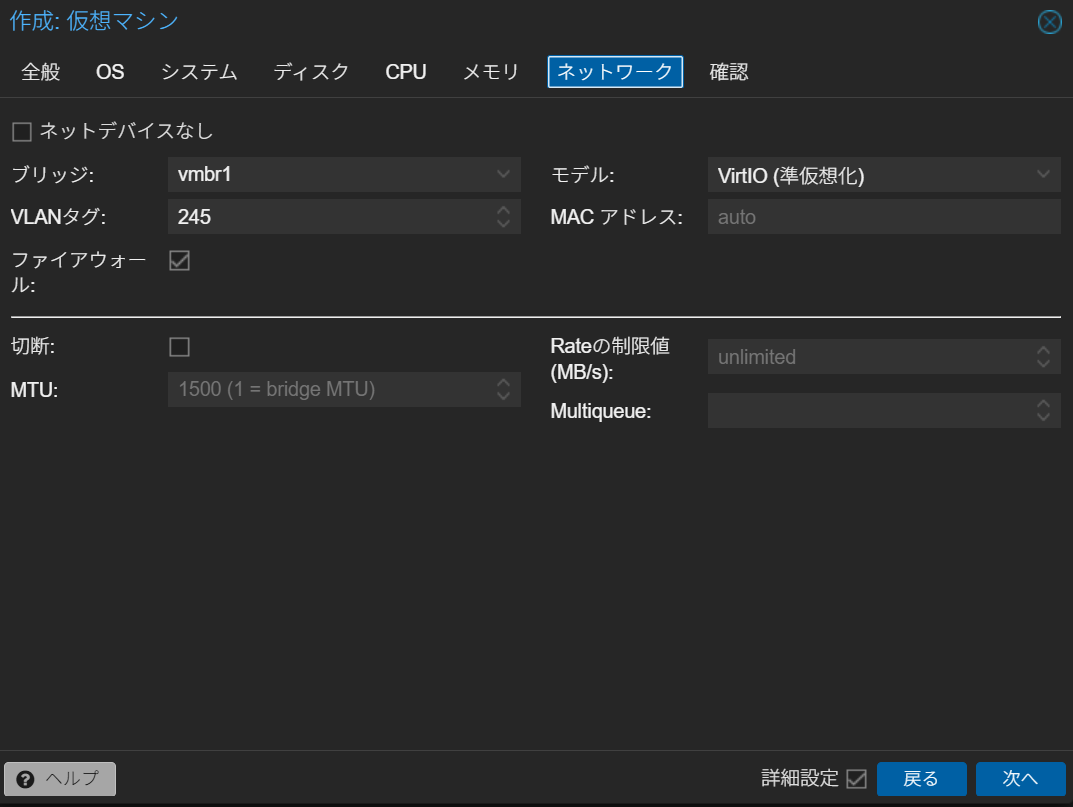Screen dimensions: 1073x807
Task: Open the CPU tab
Action: (406, 71)
